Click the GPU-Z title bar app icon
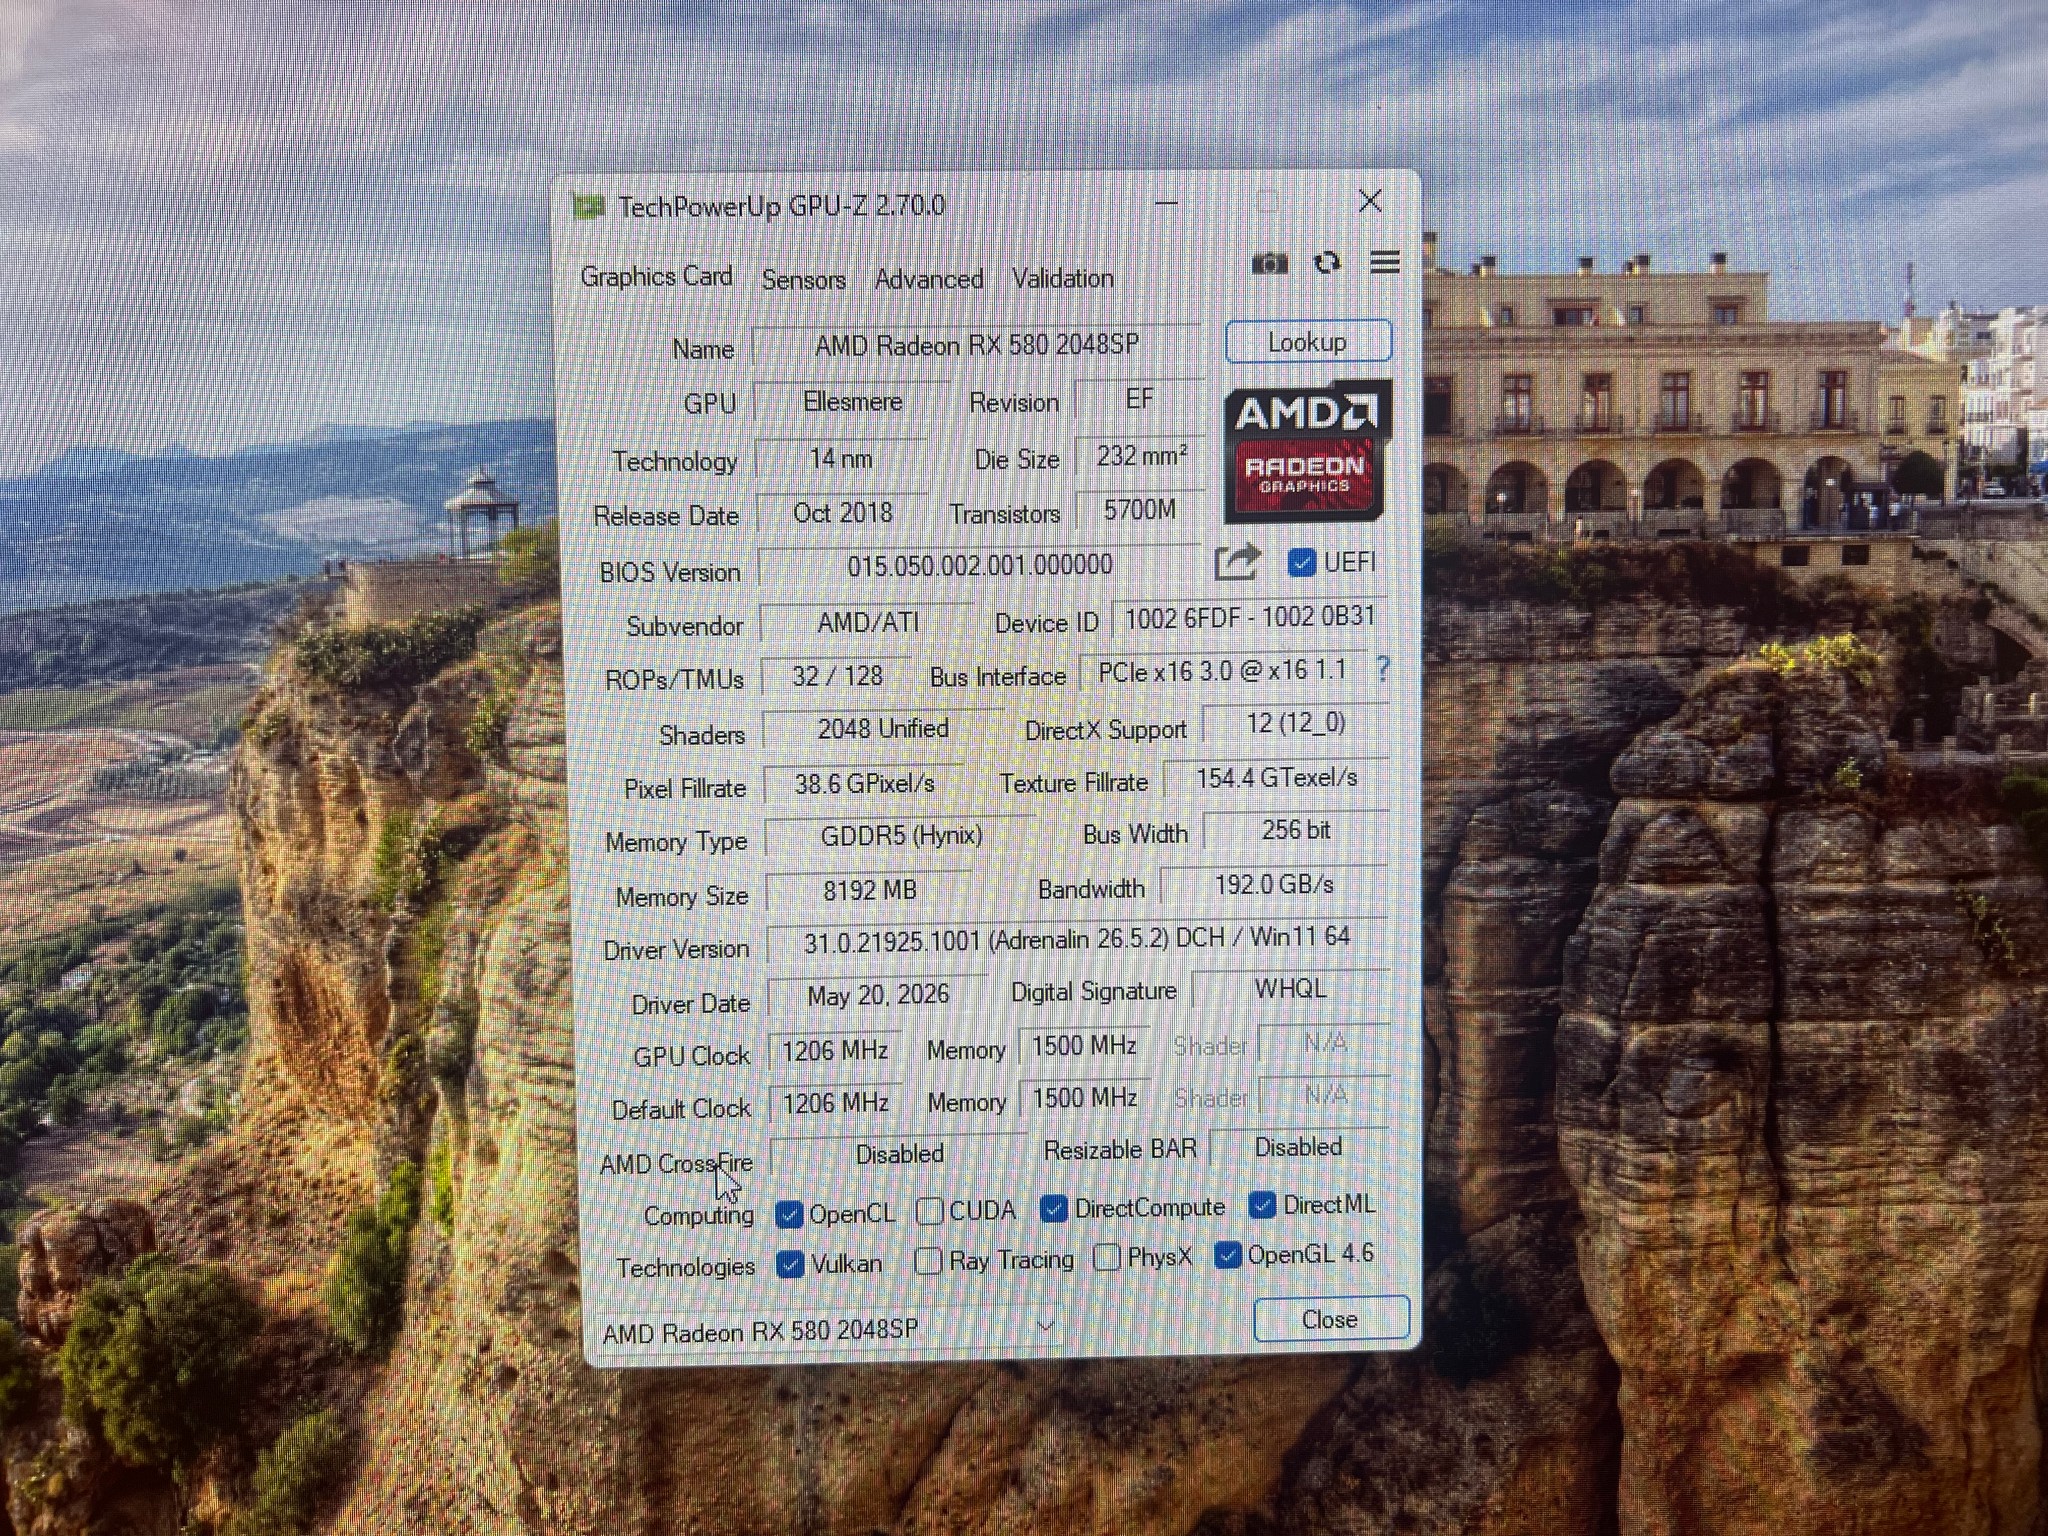This screenshot has width=2048, height=1536. click(589, 207)
